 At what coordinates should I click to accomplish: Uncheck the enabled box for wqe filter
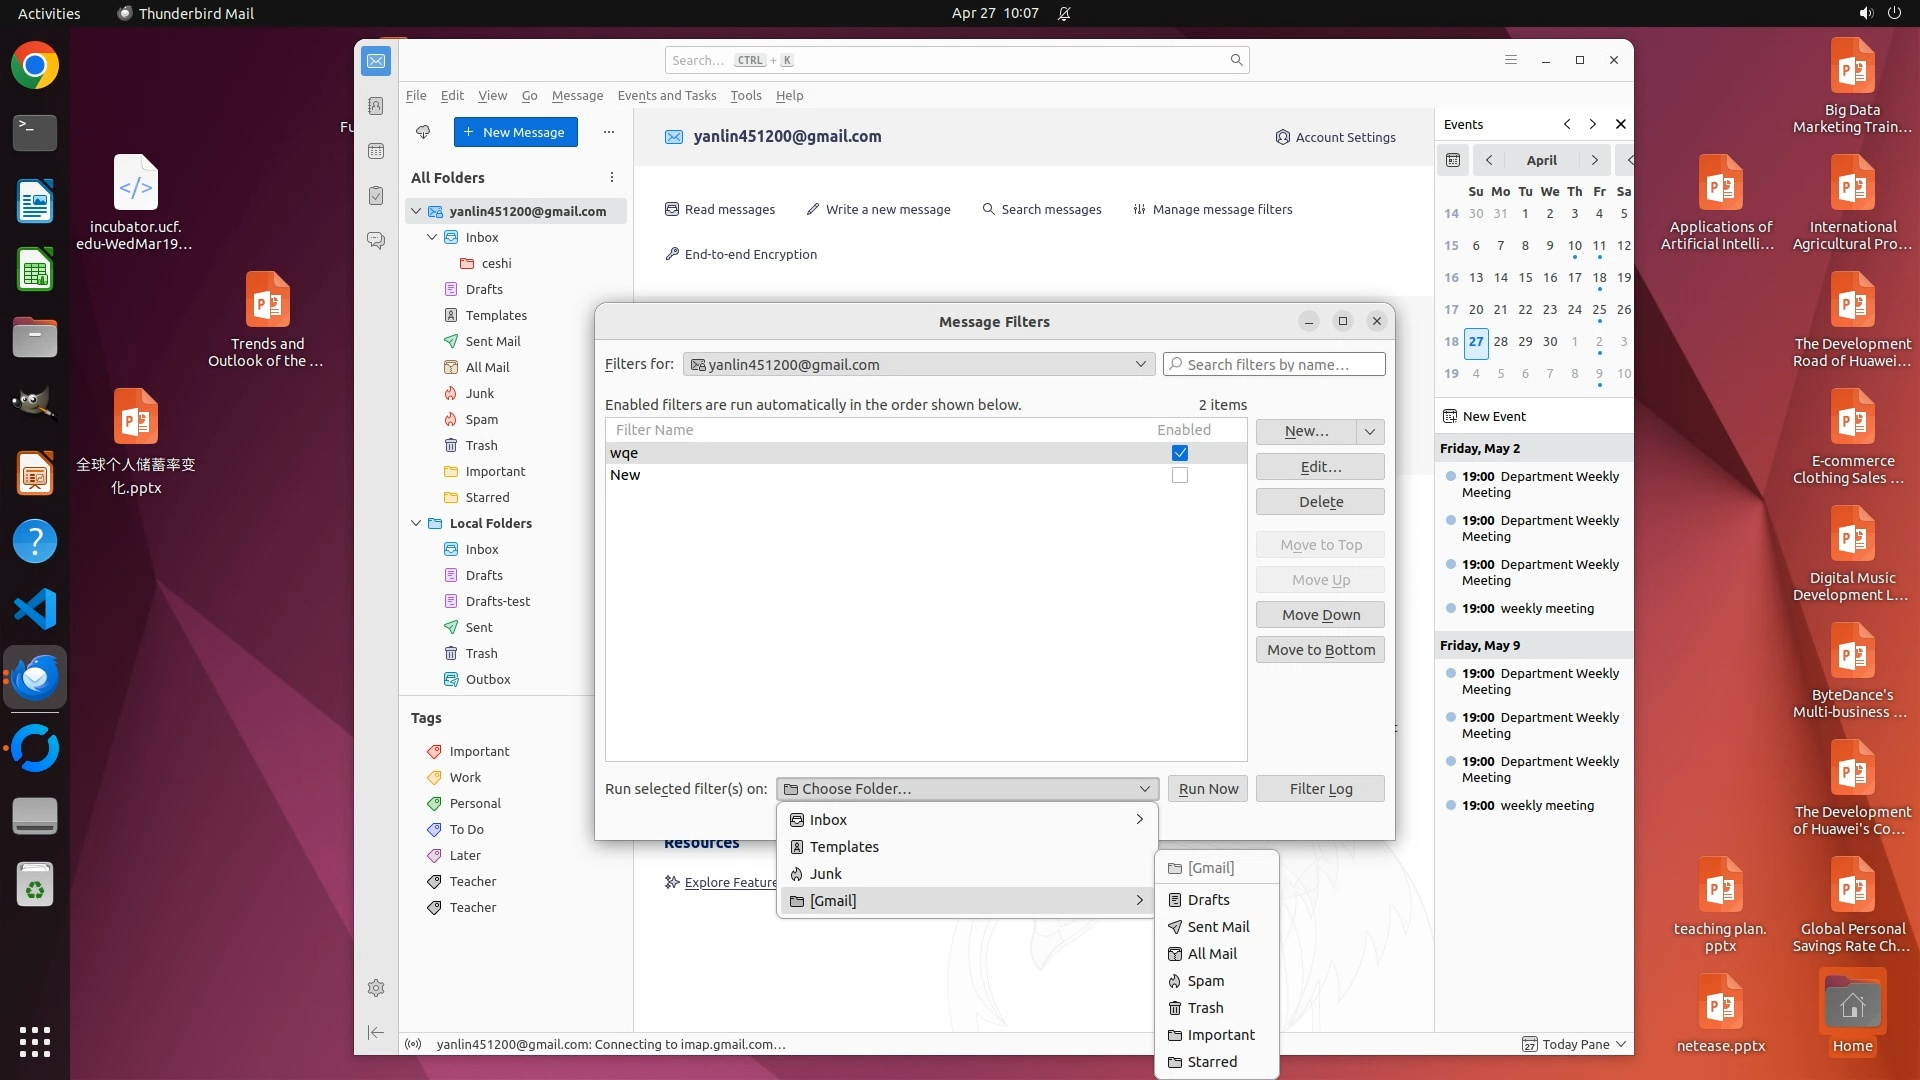pyautogui.click(x=1180, y=453)
